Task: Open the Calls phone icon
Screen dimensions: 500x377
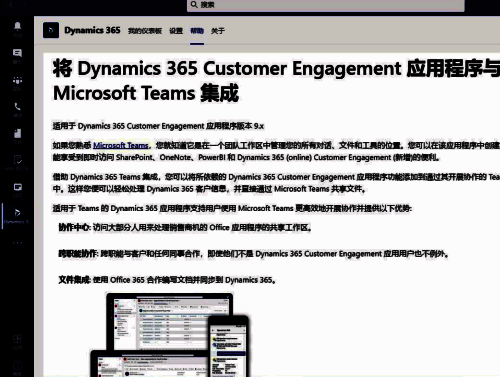Action: pyautogui.click(x=17, y=107)
